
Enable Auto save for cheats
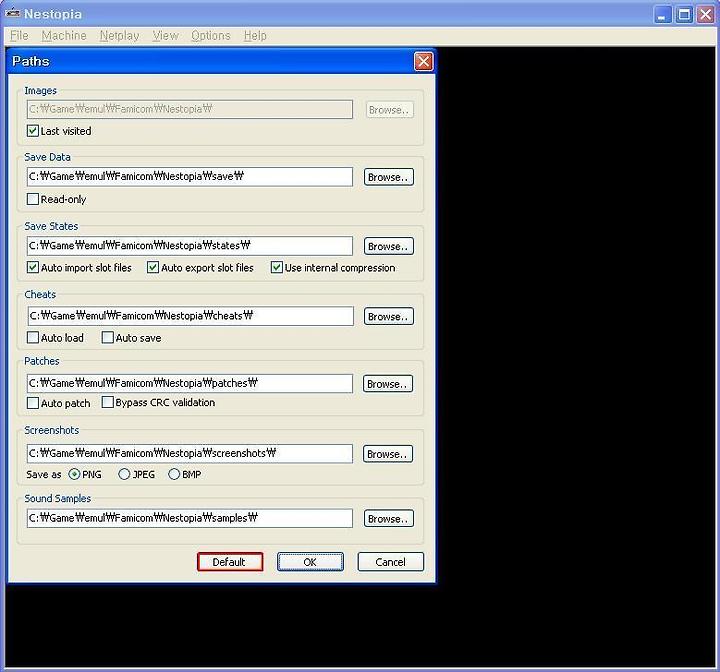(x=107, y=338)
